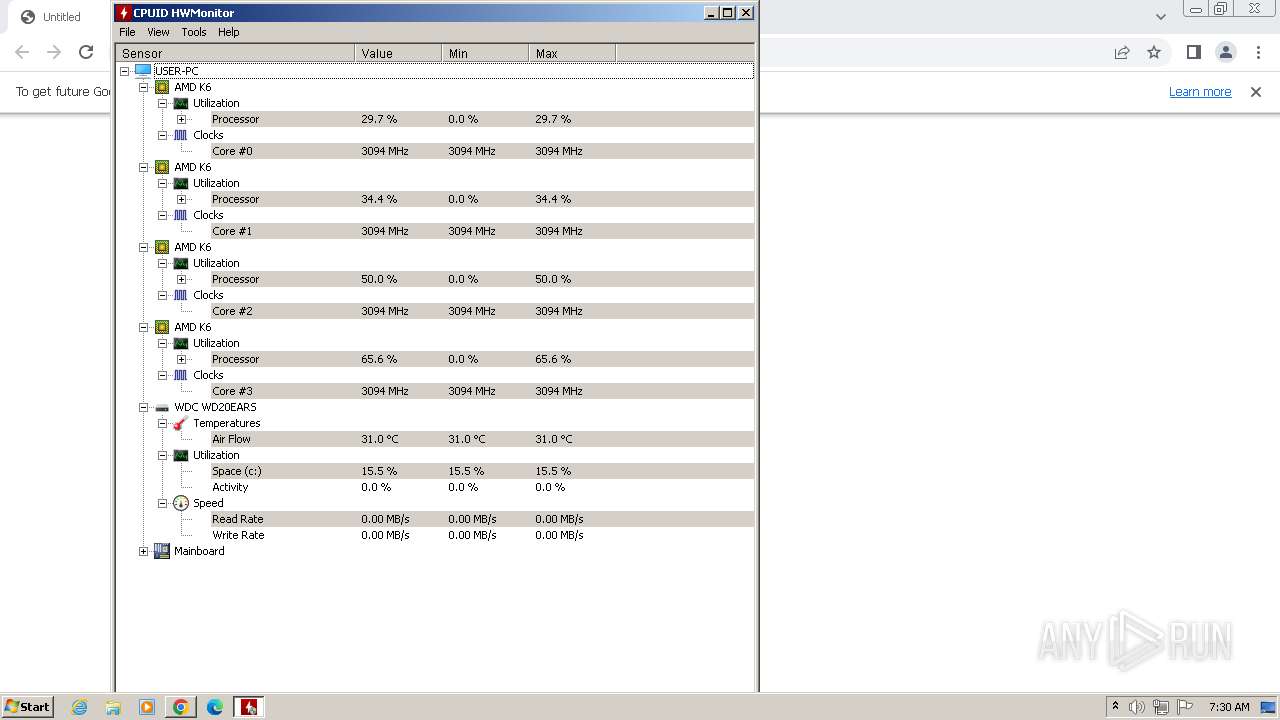Click HWMonitor taskbar button

pyautogui.click(x=248, y=707)
